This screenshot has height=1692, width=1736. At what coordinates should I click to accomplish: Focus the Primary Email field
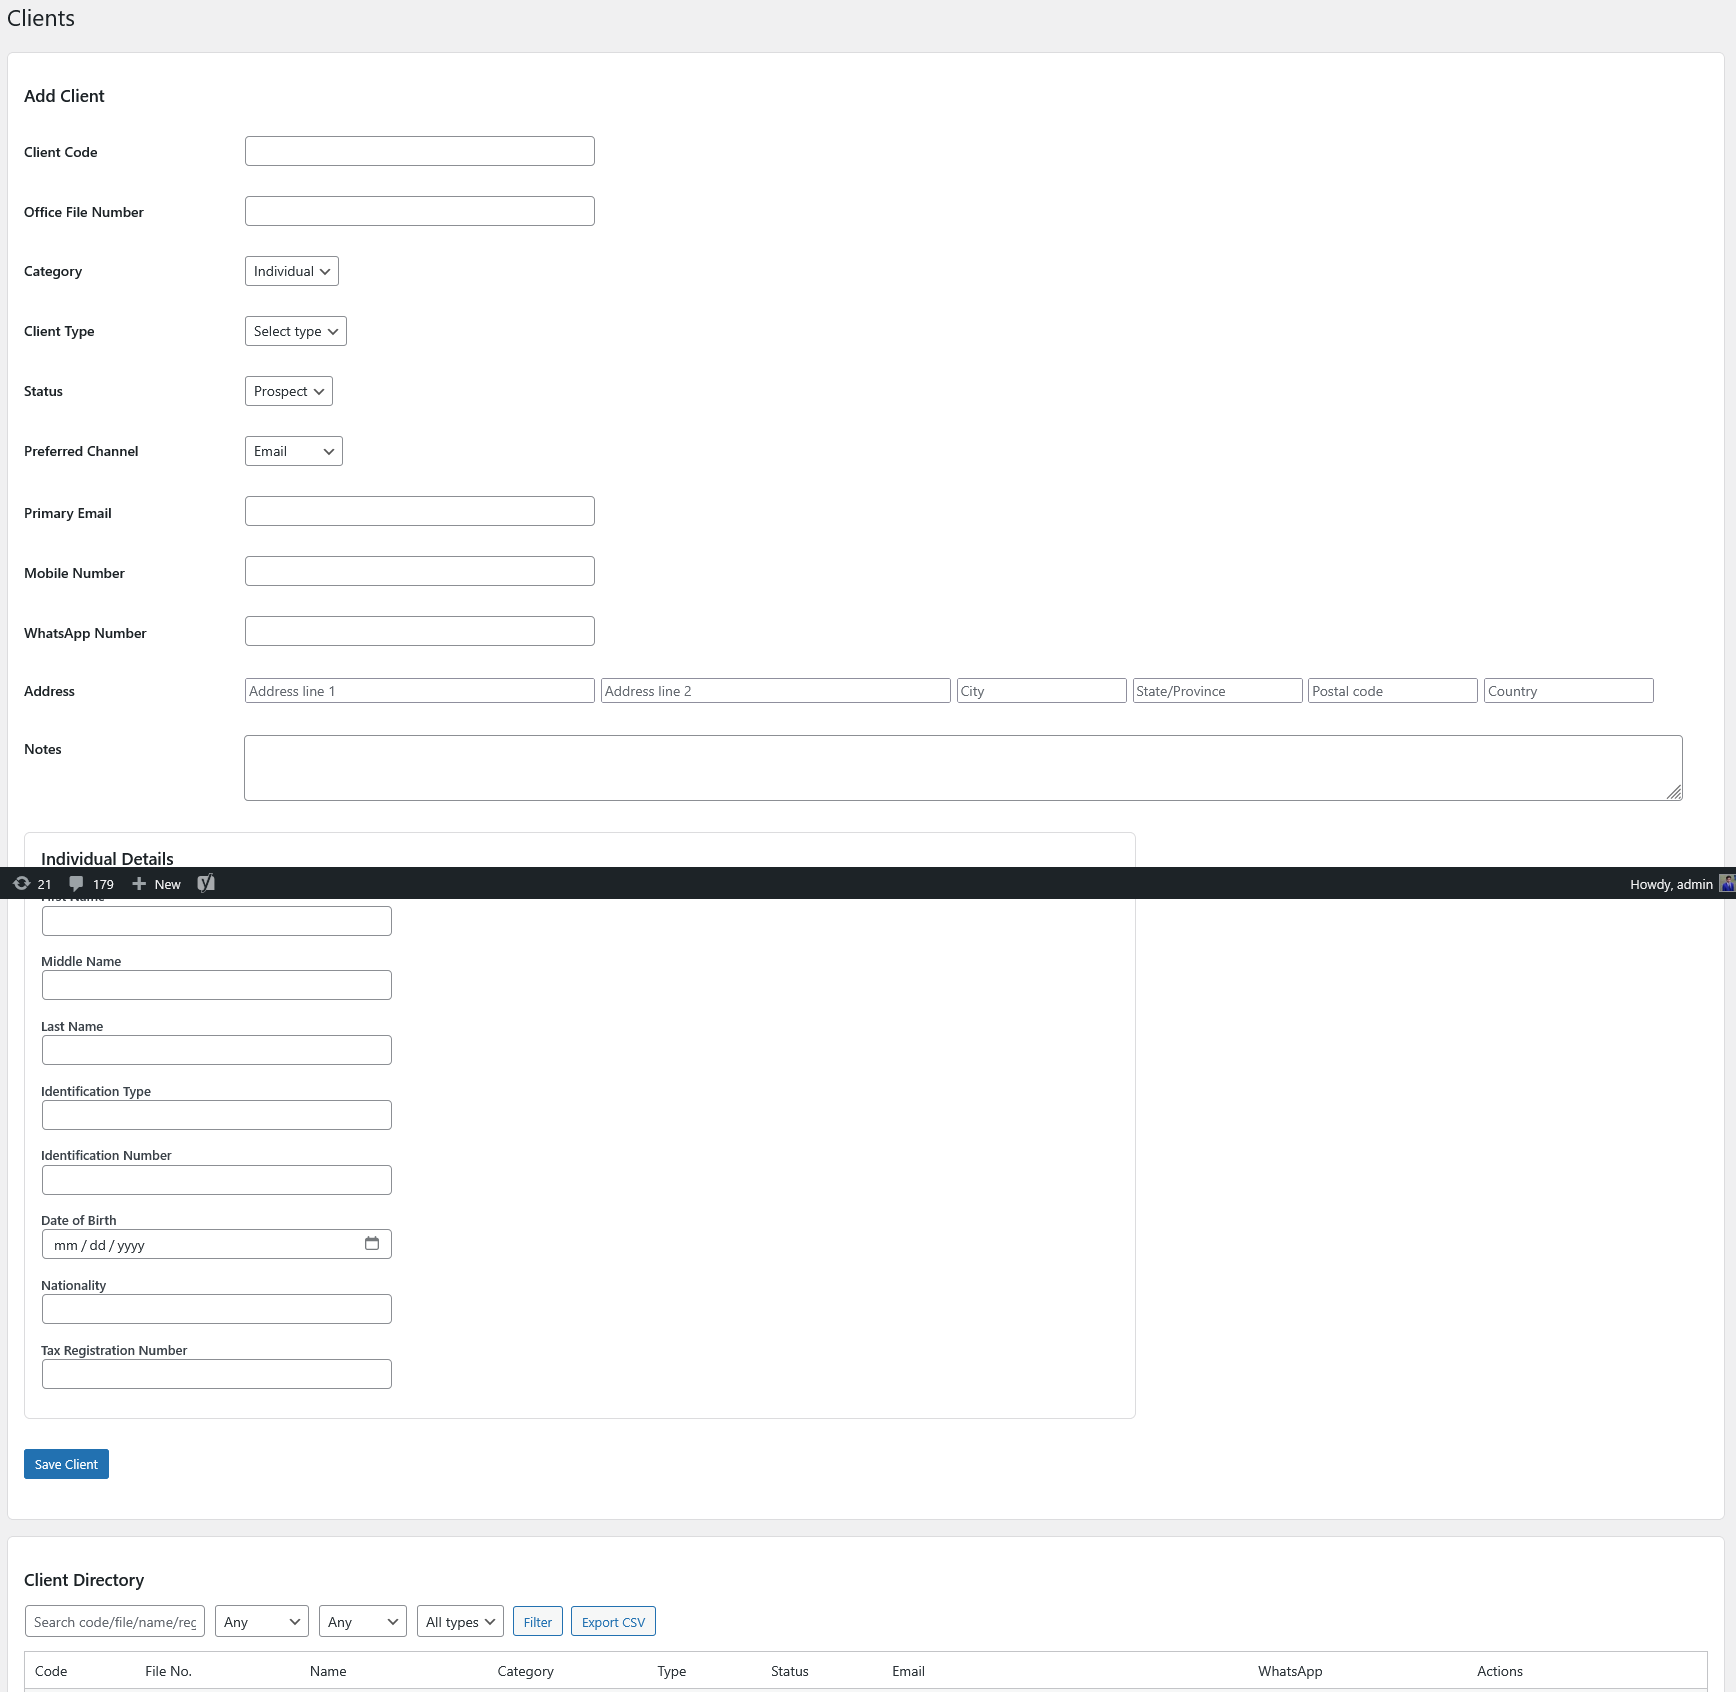tap(420, 511)
